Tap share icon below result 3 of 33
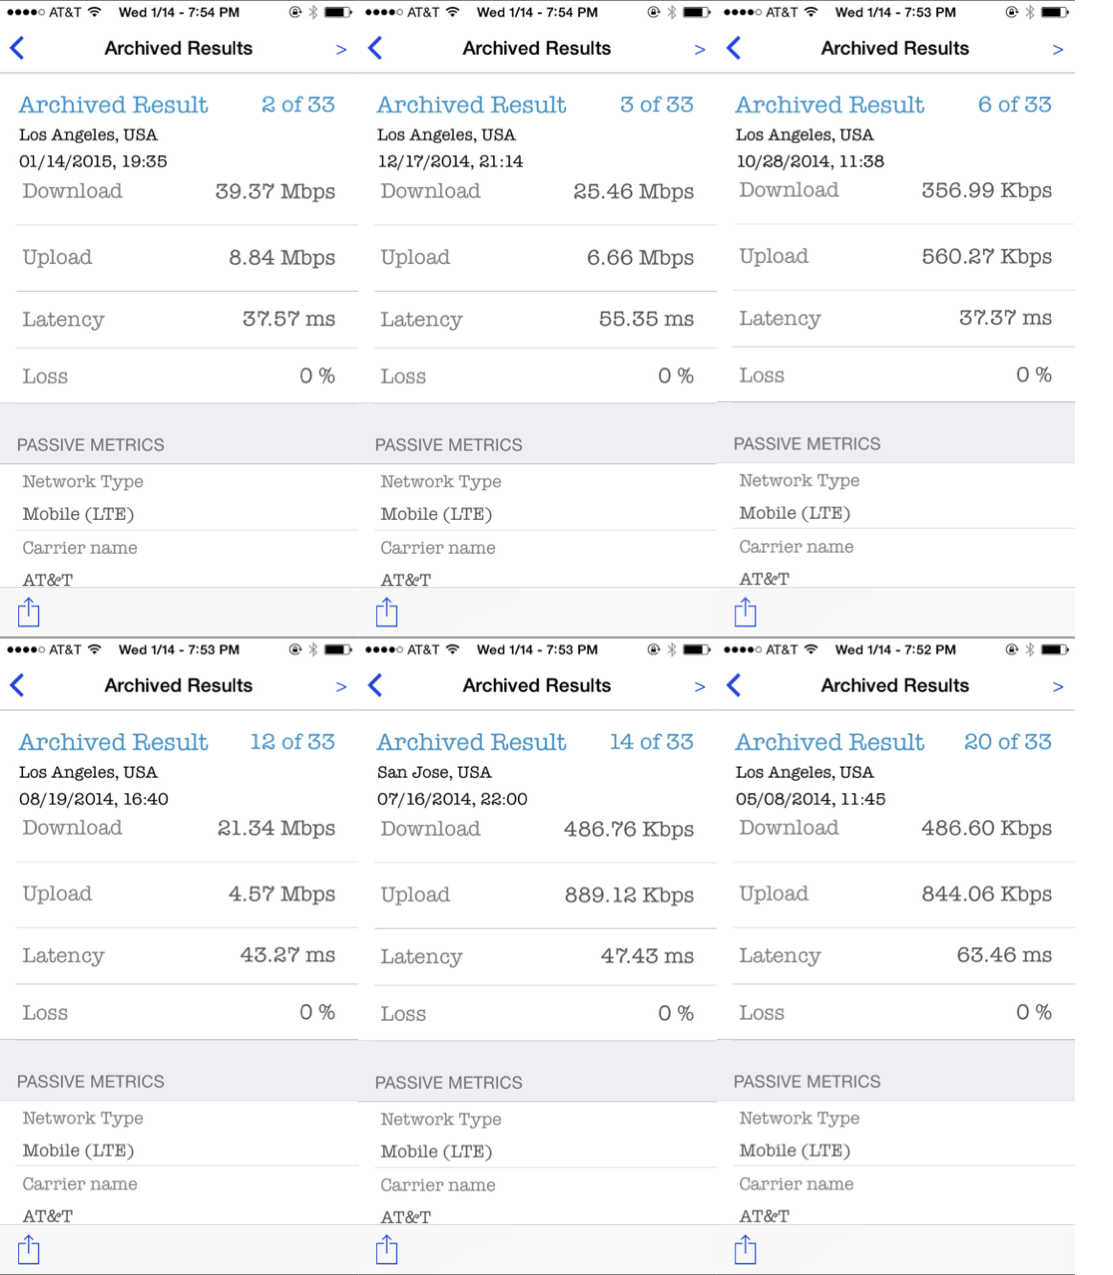 tap(387, 611)
